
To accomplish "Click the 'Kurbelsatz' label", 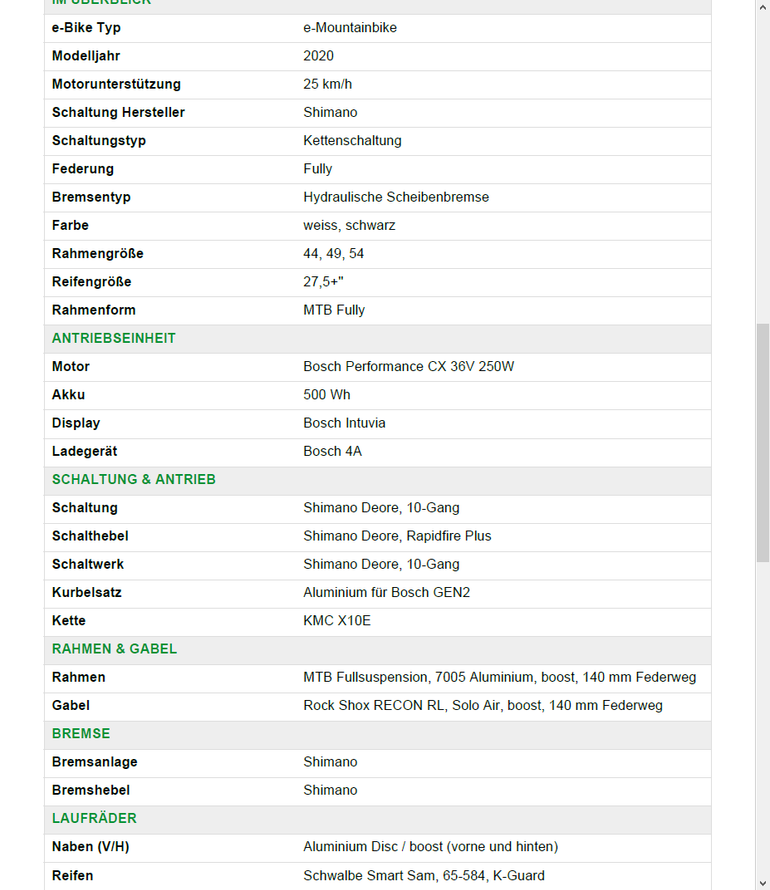I will (87, 593).
